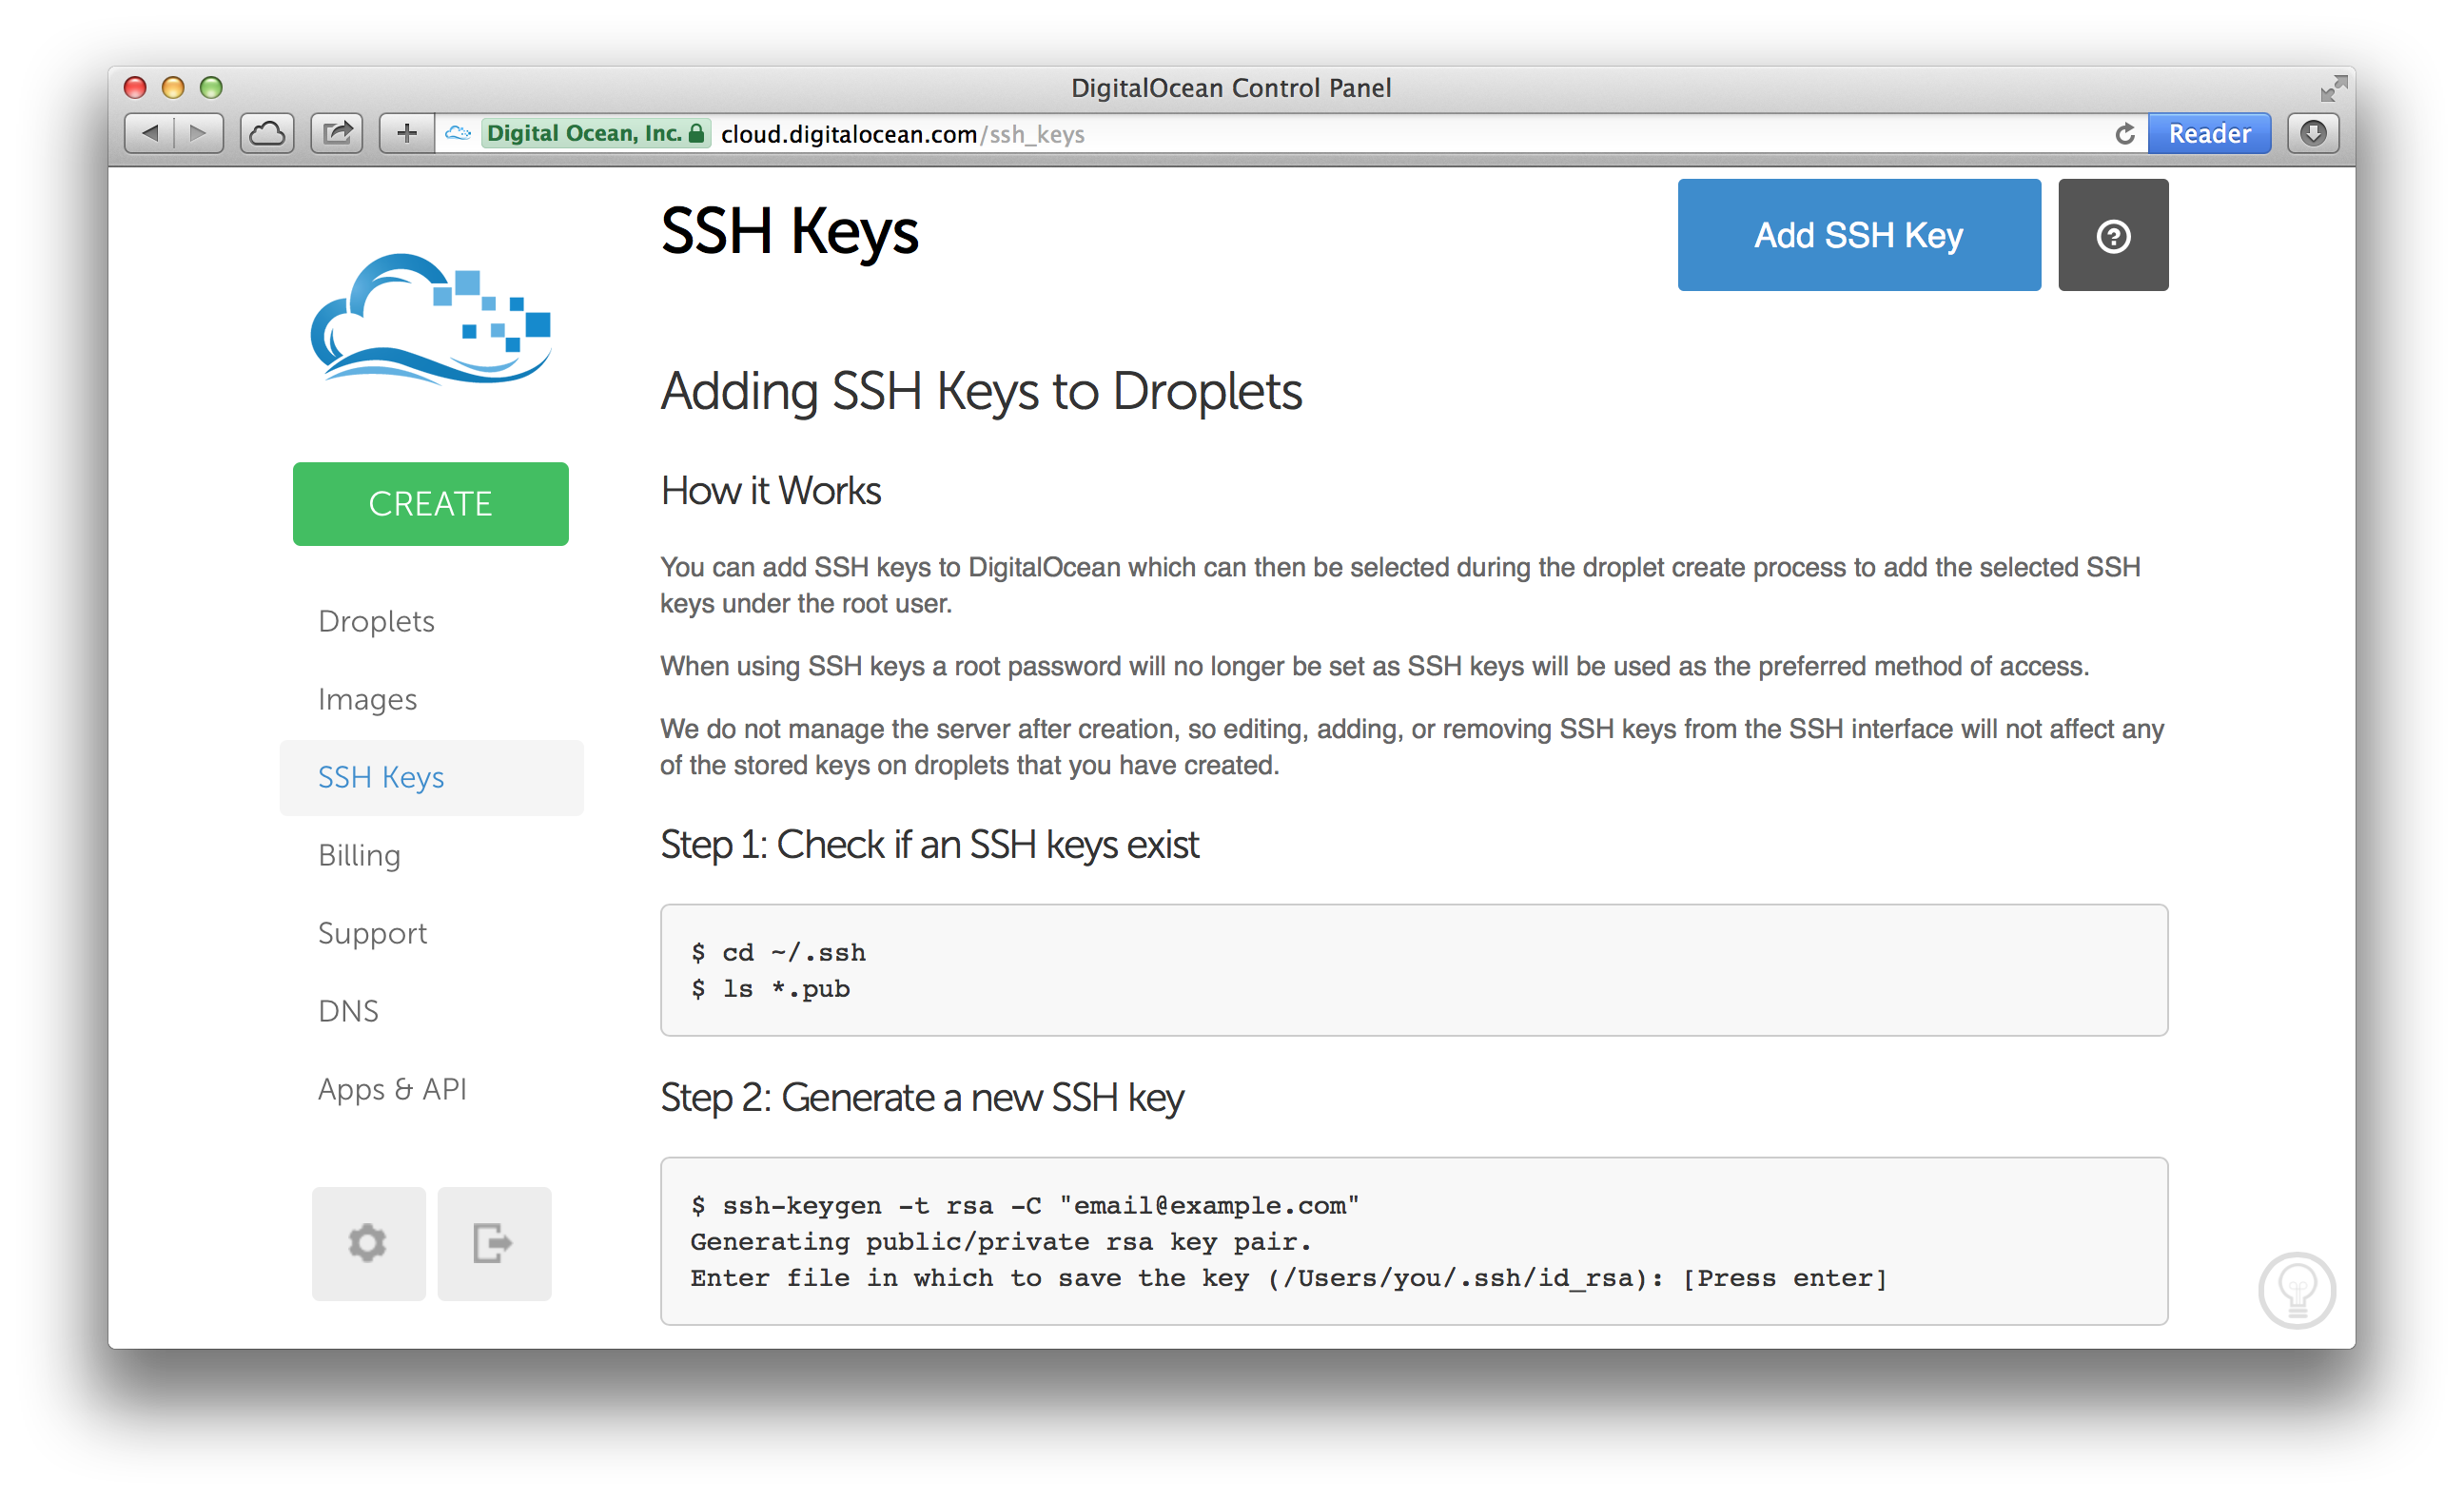Click the DigitalOcean cloud logo
The image size is (2464, 1499).
click(x=431, y=320)
